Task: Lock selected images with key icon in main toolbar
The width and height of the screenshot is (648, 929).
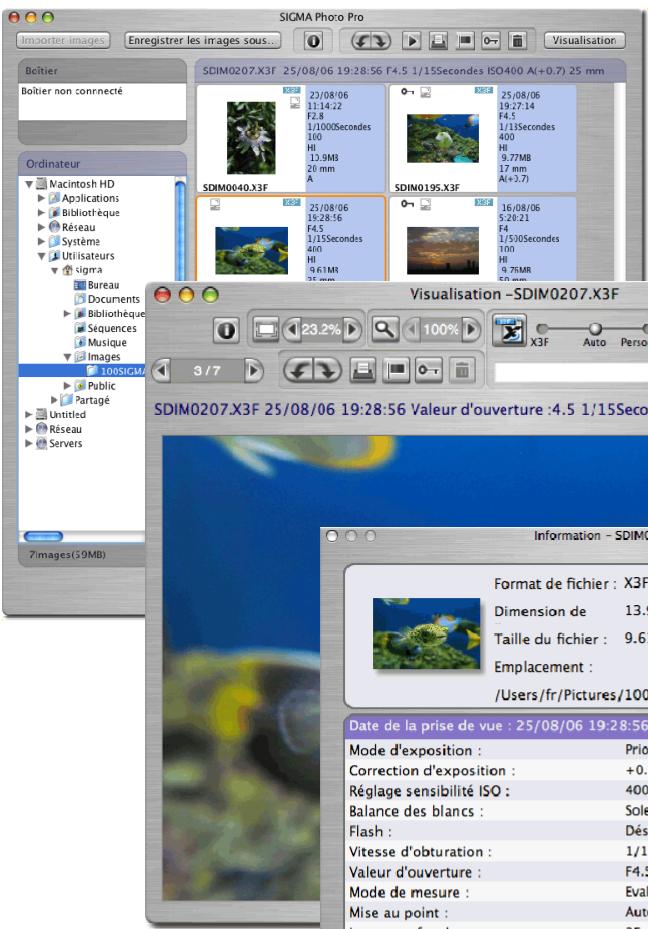Action: [490, 41]
